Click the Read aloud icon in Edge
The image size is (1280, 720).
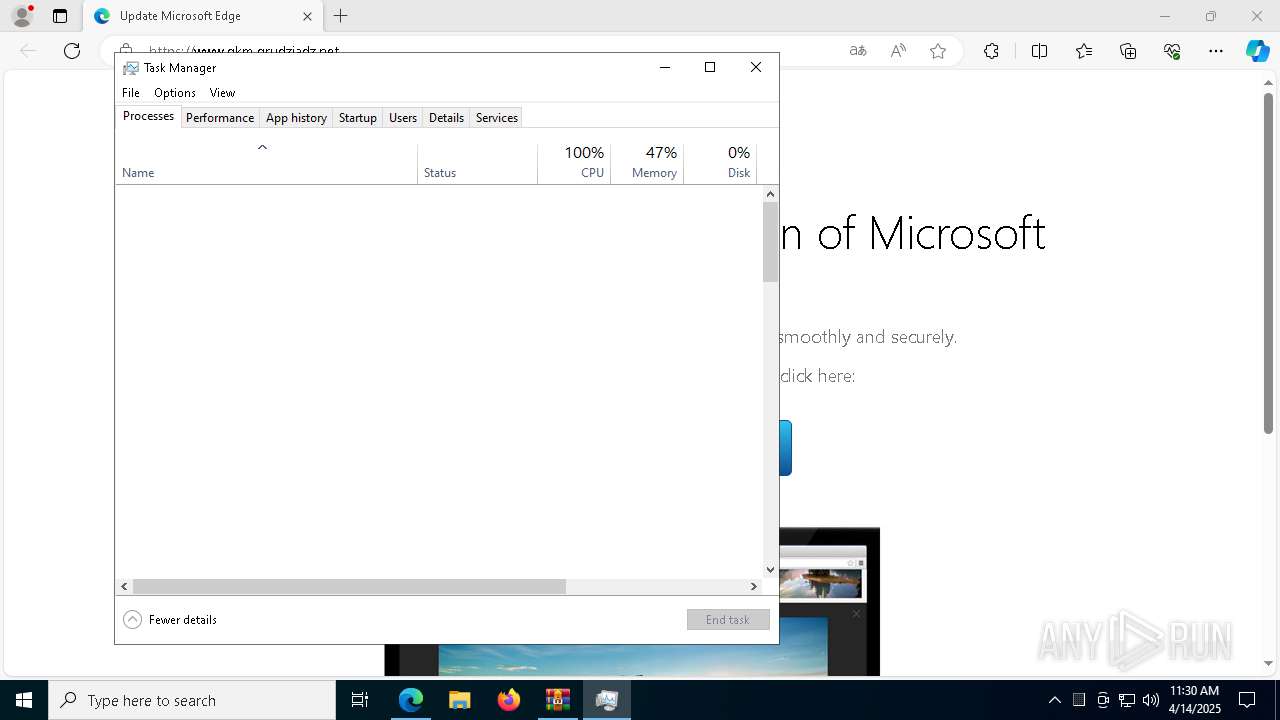[x=898, y=51]
